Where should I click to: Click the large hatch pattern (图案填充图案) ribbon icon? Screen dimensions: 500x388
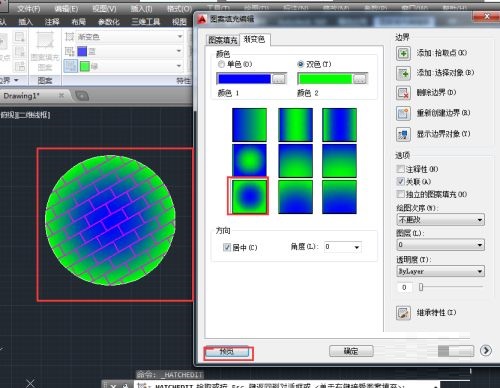tap(45, 41)
